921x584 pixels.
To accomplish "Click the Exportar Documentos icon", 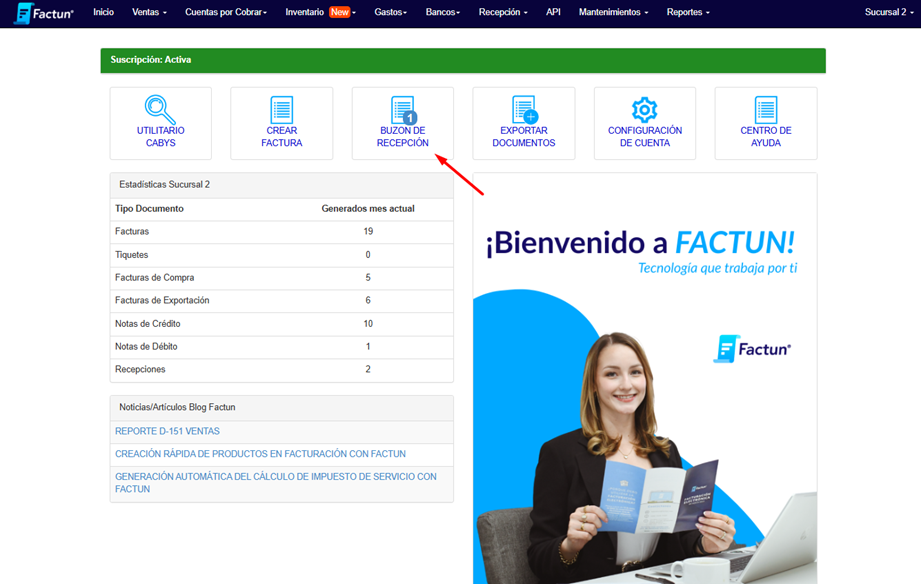I will coord(525,110).
